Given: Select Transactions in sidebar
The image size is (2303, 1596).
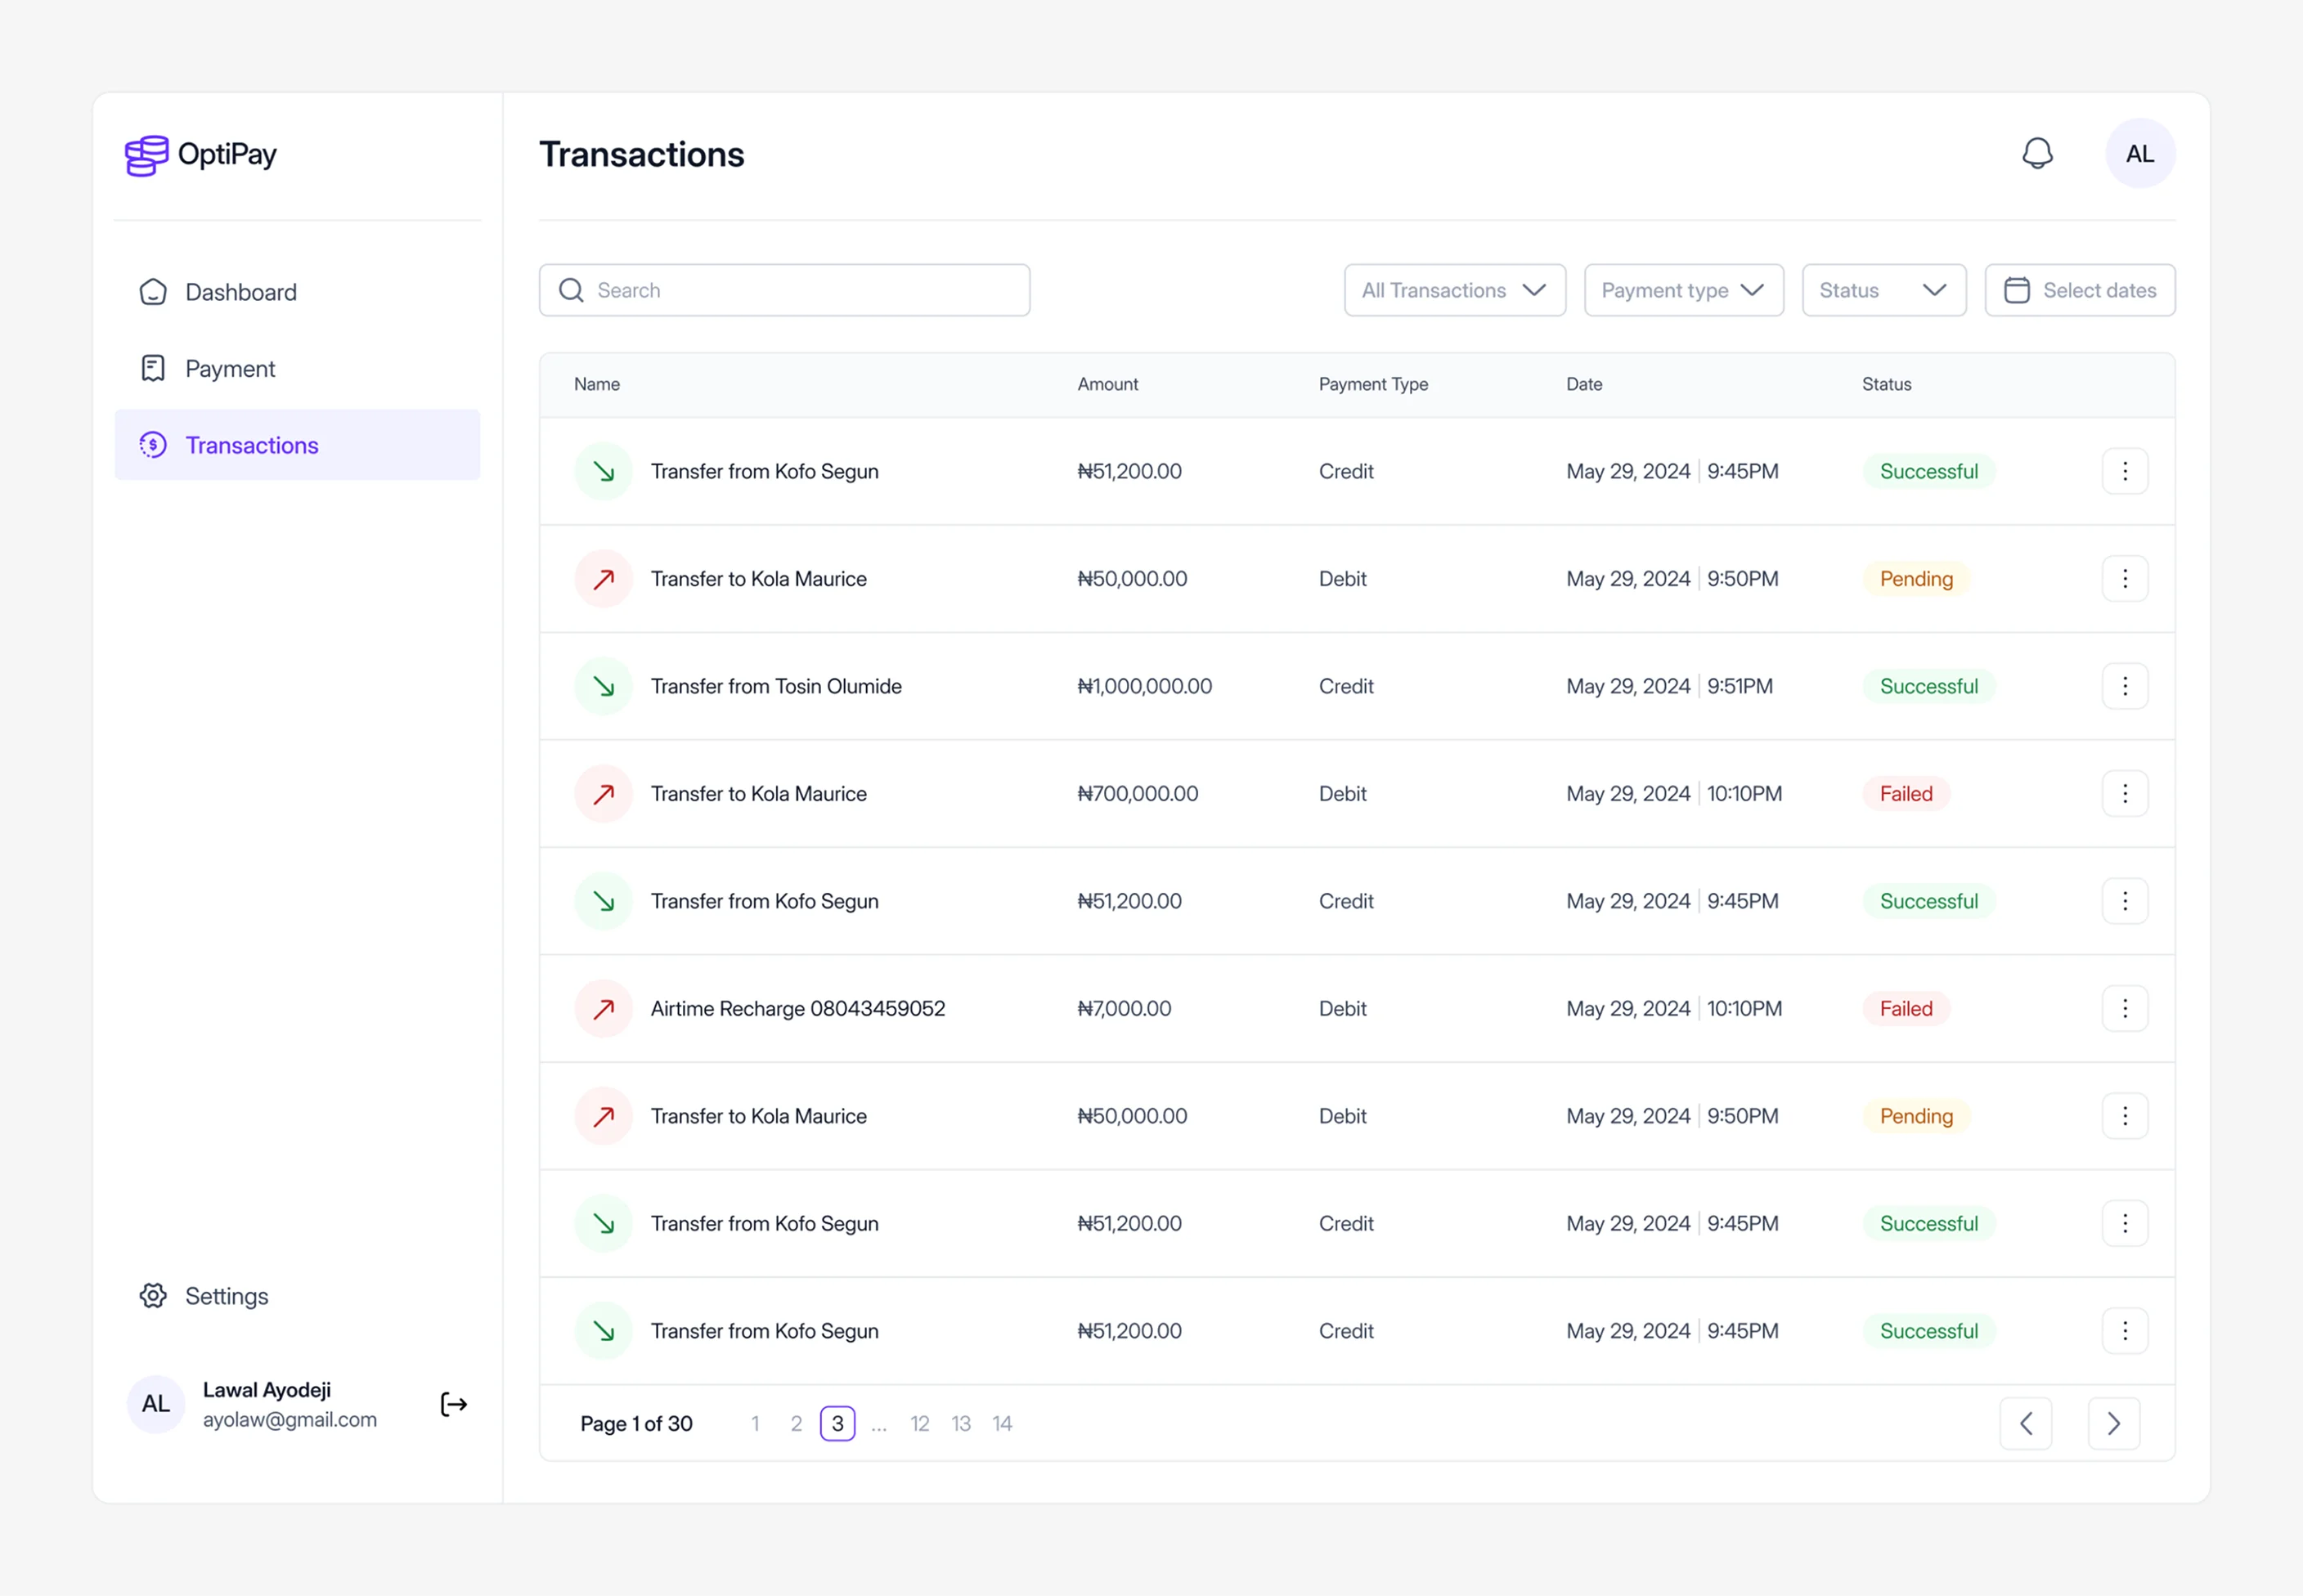Looking at the screenshot, I should [297, 445].
